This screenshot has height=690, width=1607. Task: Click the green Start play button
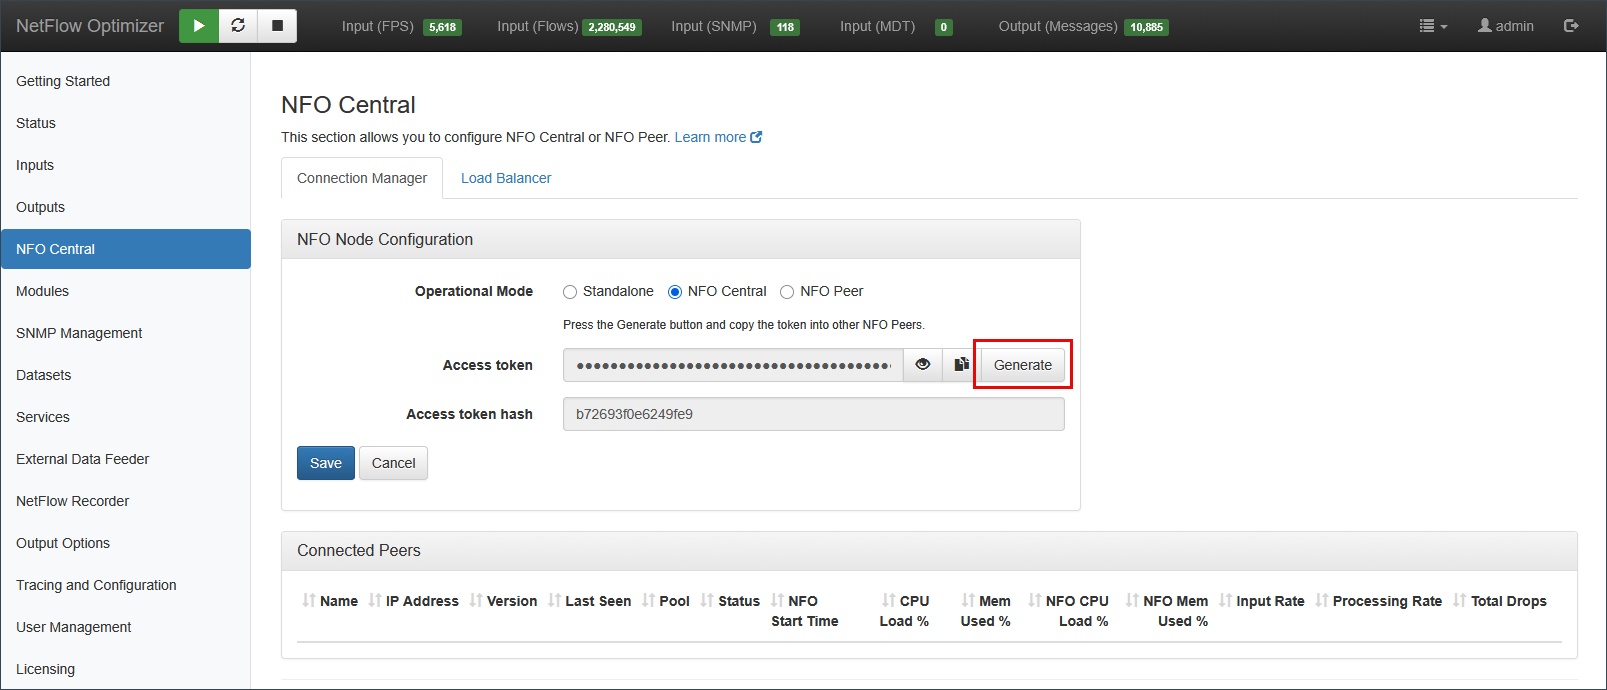coord(199,26)
